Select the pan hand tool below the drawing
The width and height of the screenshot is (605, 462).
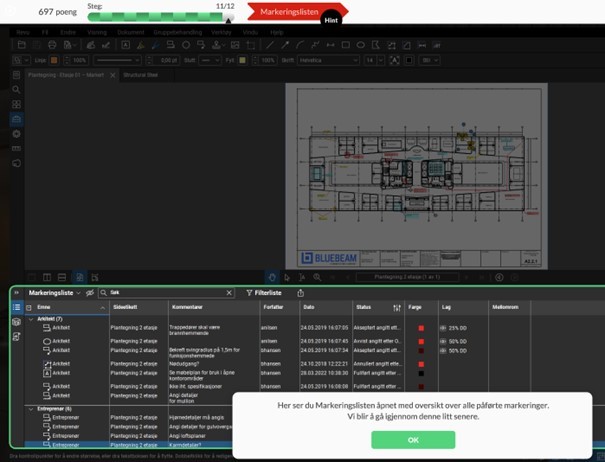click(272, 277)
